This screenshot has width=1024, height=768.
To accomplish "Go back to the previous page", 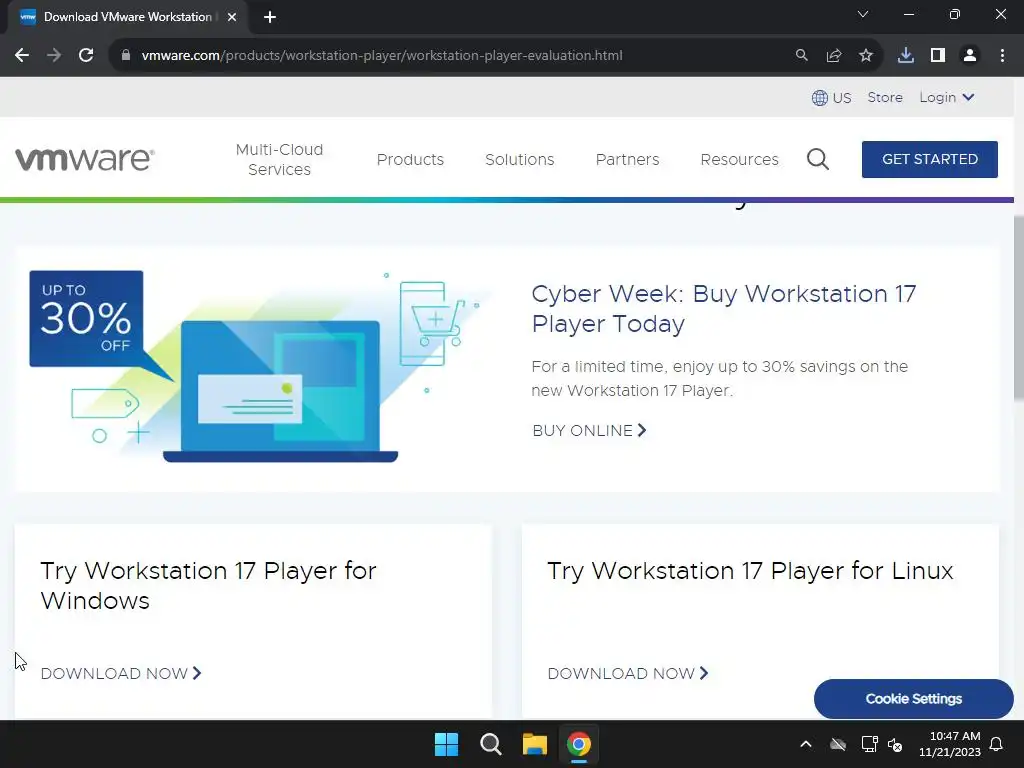I will tap(22, 56).
